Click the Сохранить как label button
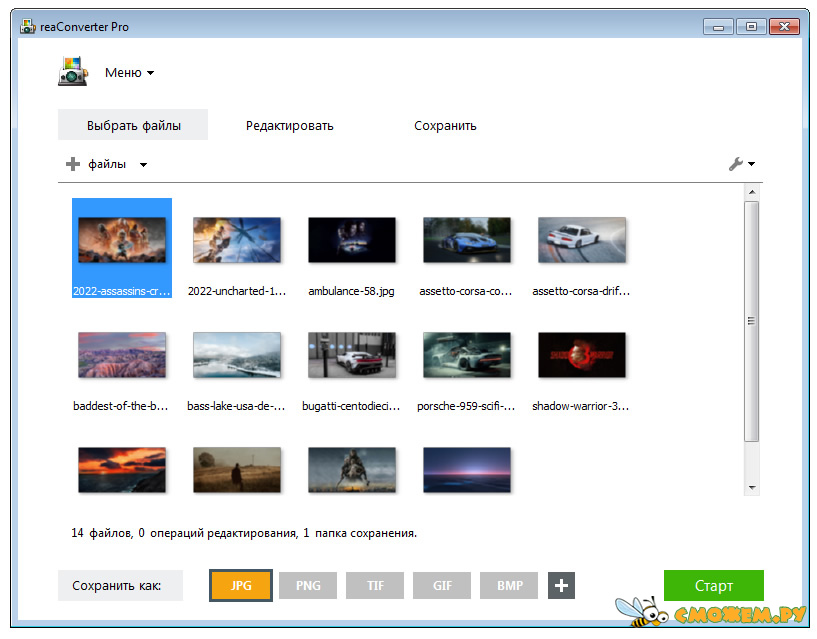Screen dimensions: 817x639 coord(120,586)
